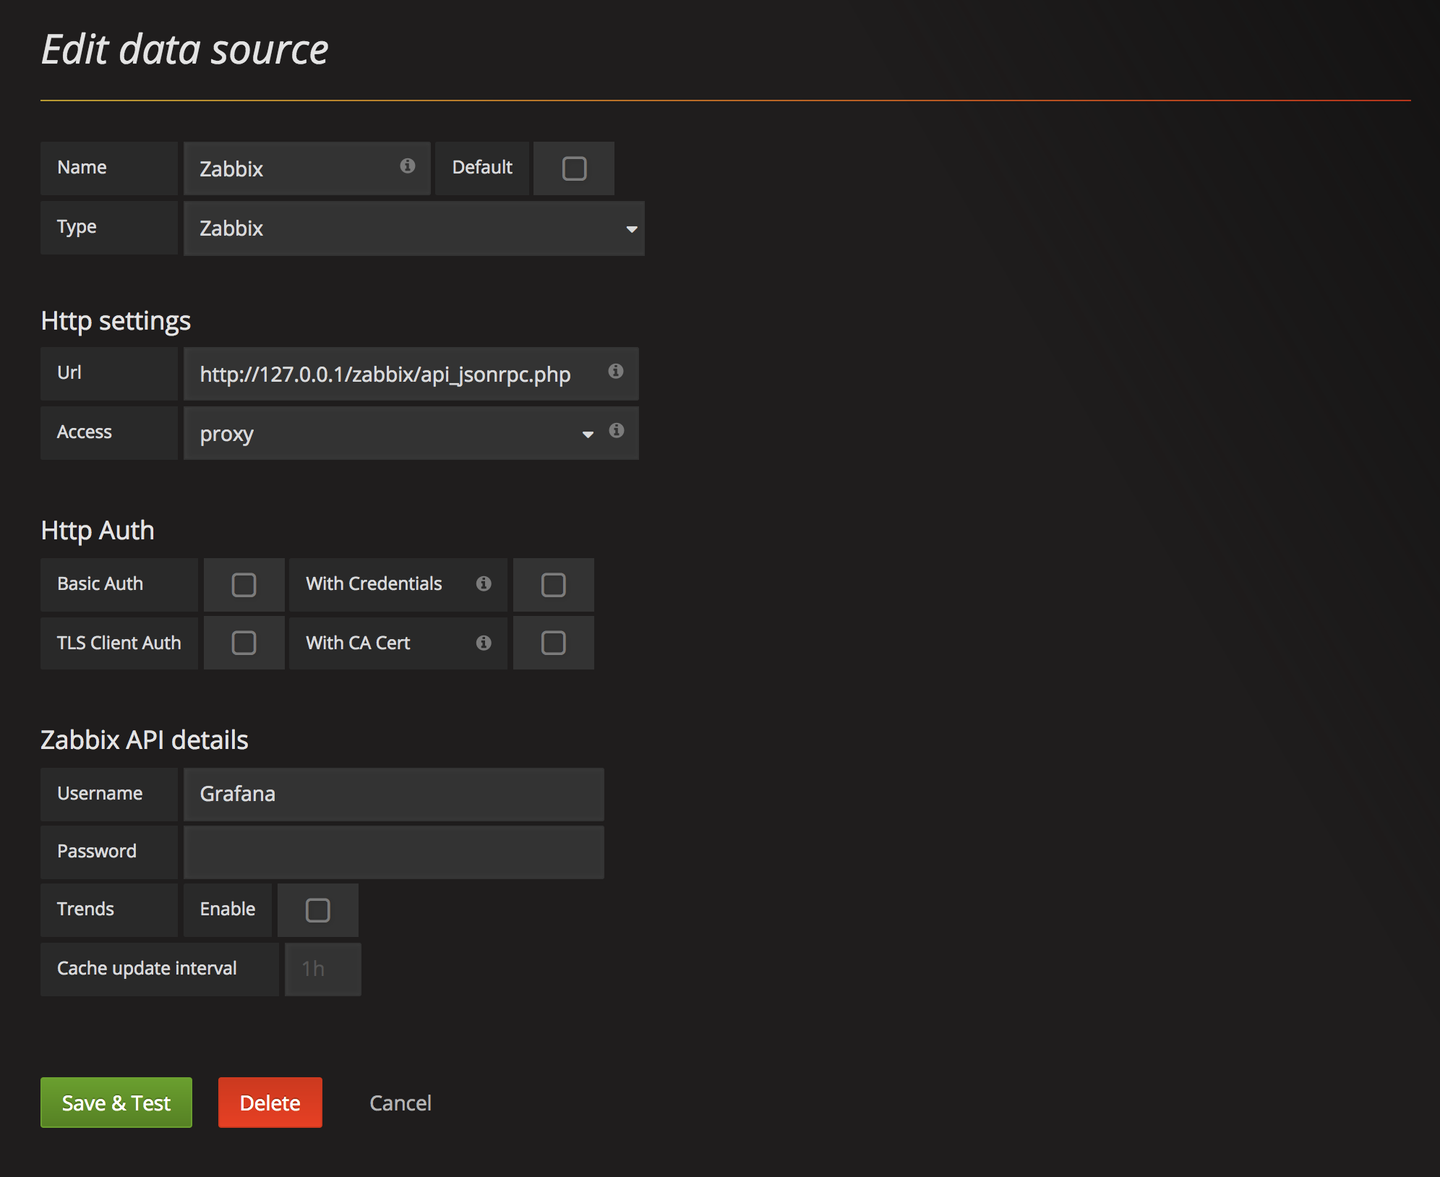This screenshot has height=1177, width=1440.
Task: Enable the Trends checkbox
Action: pos(318,910)
